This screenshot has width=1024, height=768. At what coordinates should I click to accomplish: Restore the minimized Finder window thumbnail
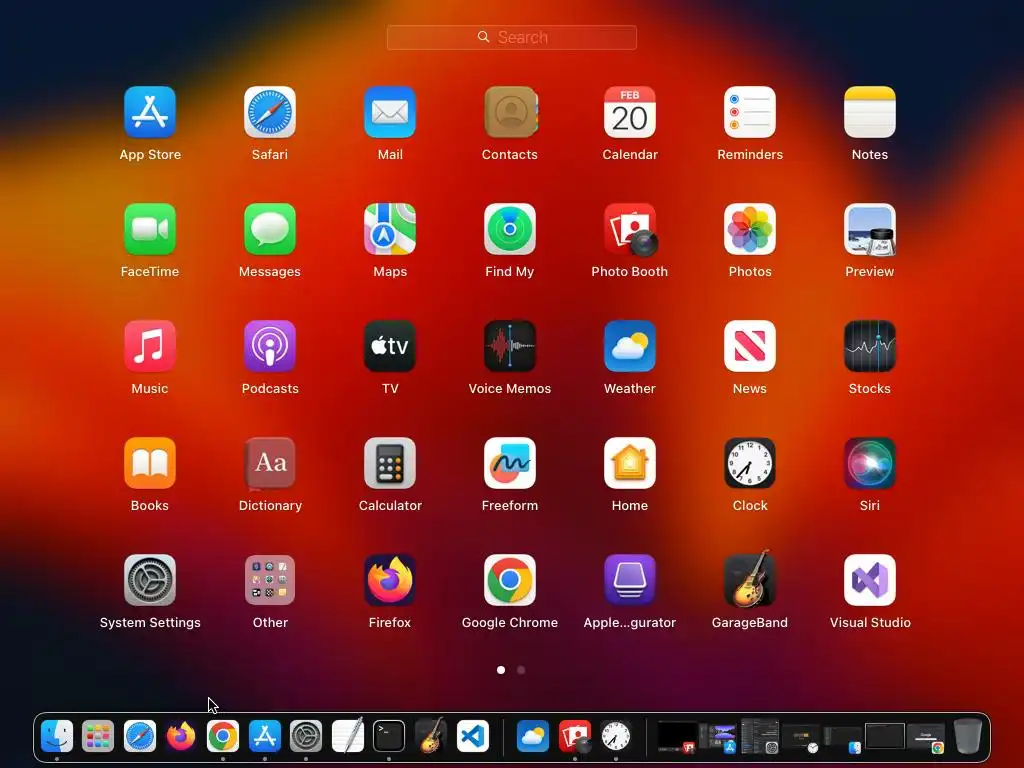click(842, 739)
